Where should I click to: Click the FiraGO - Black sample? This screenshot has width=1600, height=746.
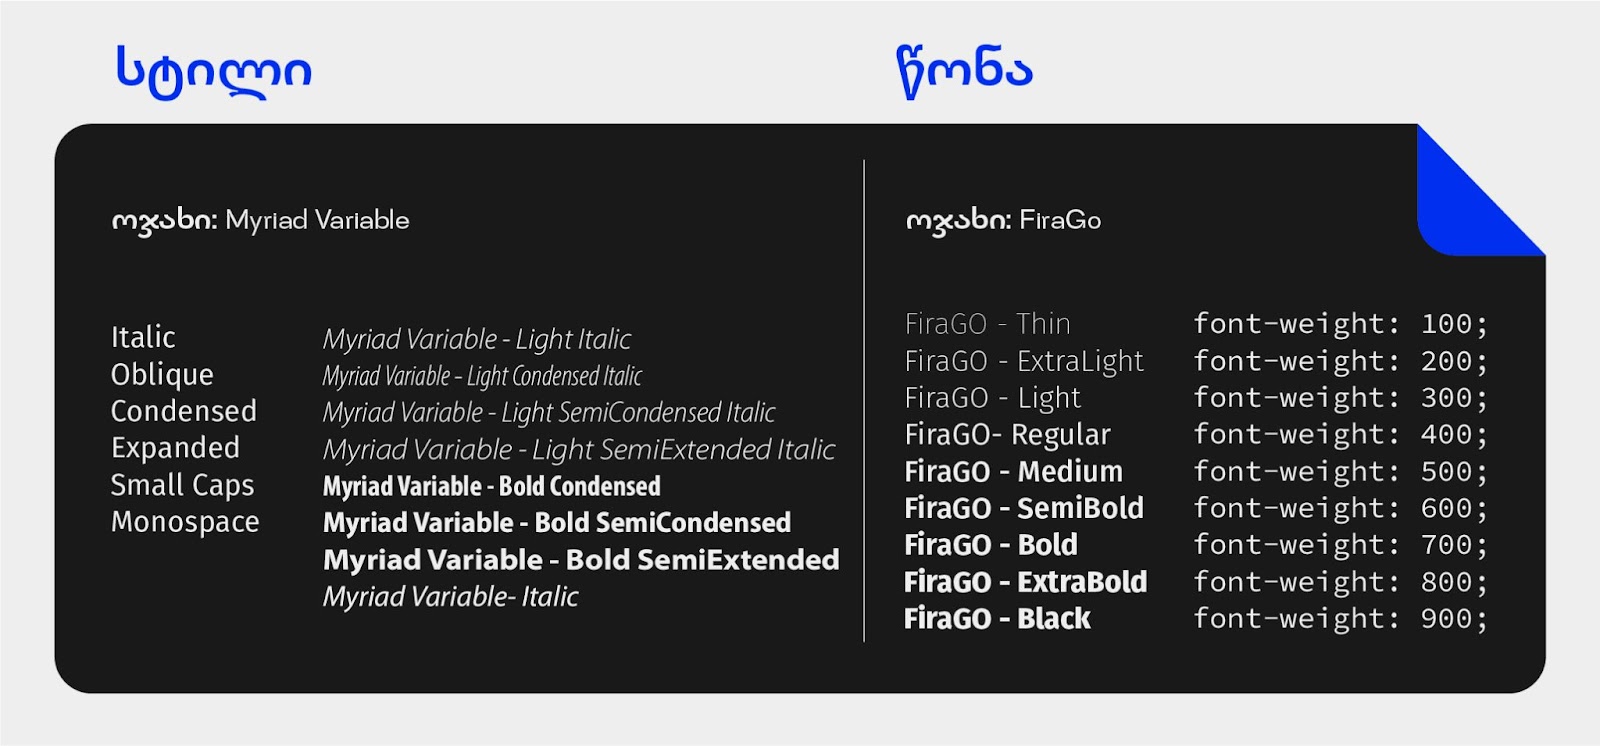997,618
